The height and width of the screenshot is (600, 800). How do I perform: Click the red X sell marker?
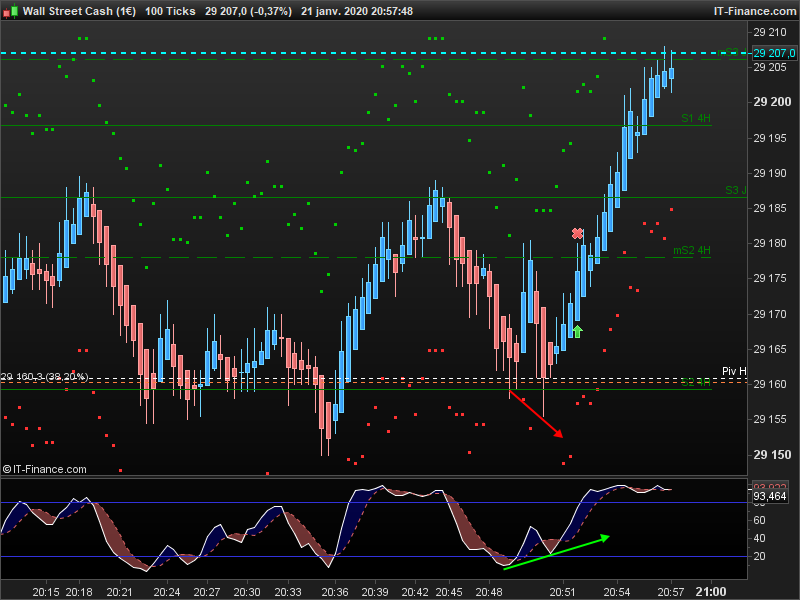click(577, 234)
